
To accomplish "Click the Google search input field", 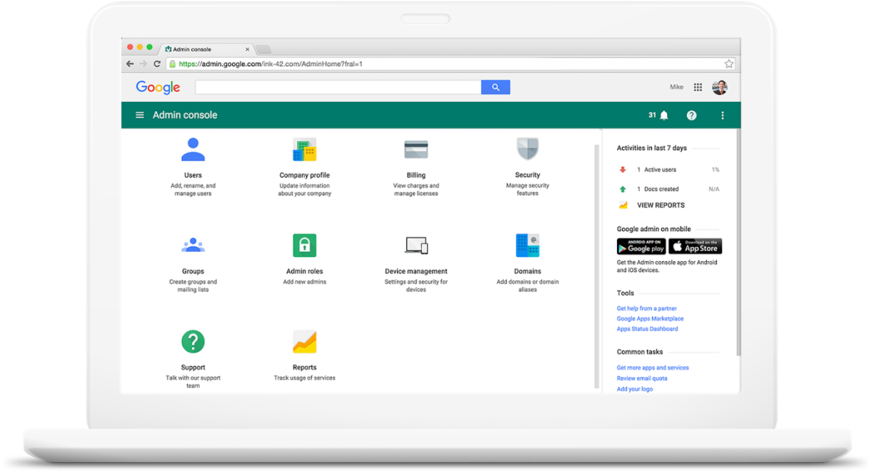I will [338, 87].
